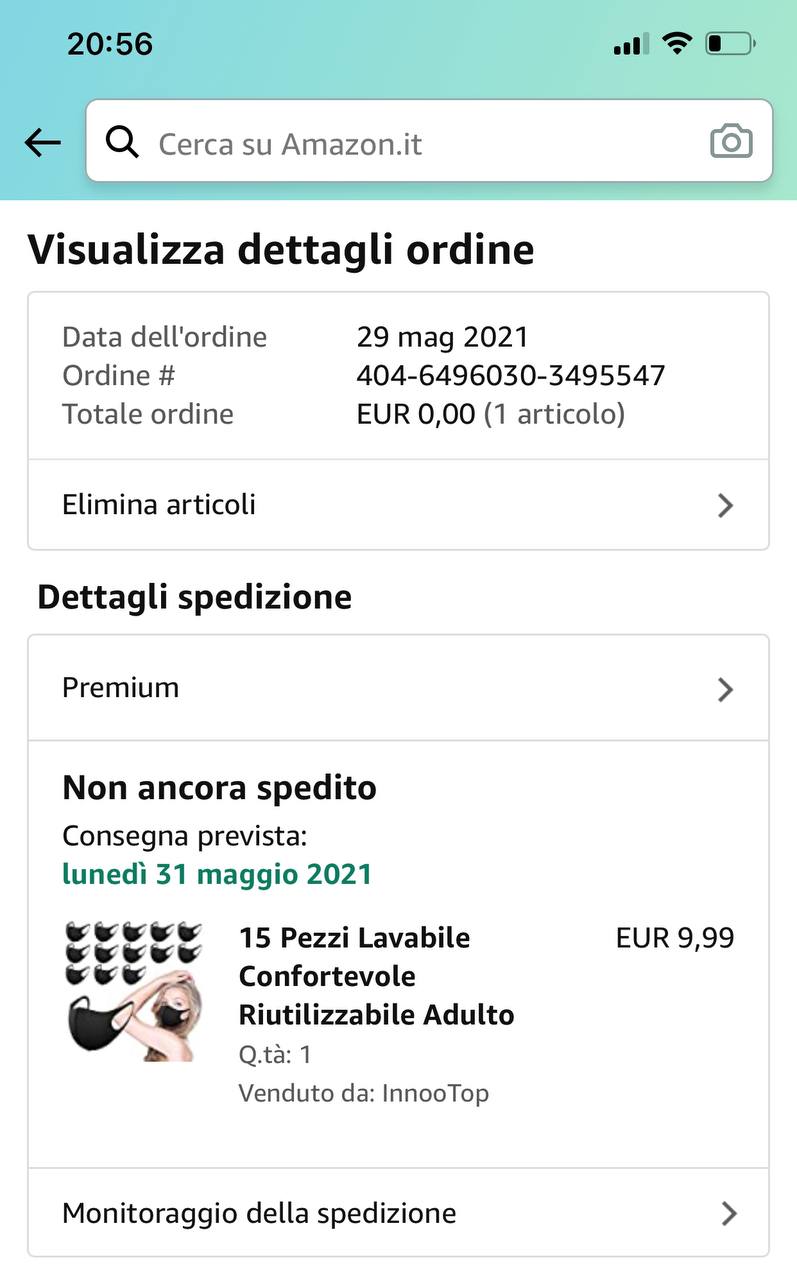Open Monitoraggio della spedizione row
The width and height of the screenshot is (797, 1280).
[x=398, y=1213]
